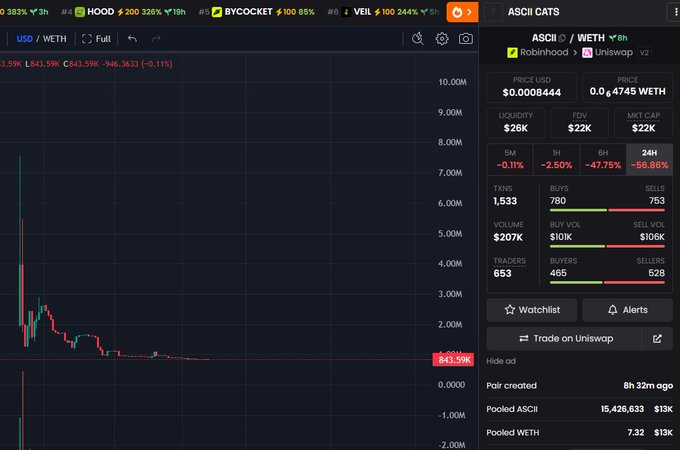The height and width of the screenshot is (450, 680).
Task: Click the swap arrows icon on Trade button
Action: pos(524,338)
